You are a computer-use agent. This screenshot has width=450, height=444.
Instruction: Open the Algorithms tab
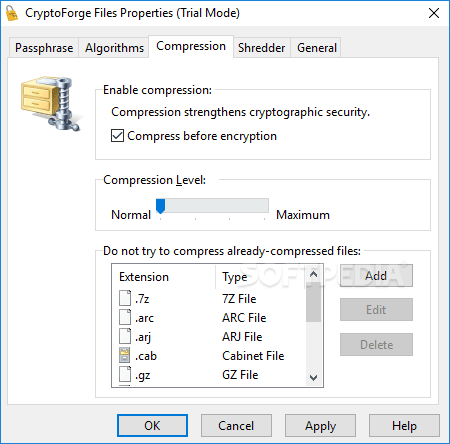pyautogui.click(x=114, y=48)
